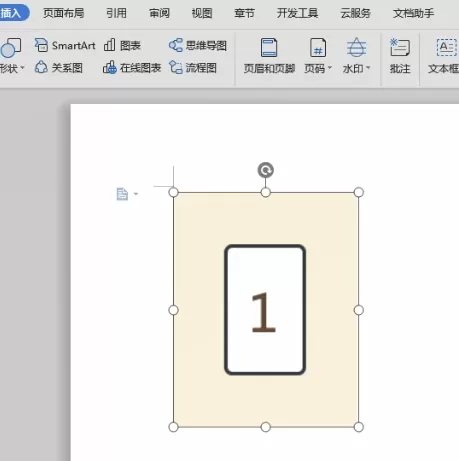459x461 pixels.
Task: Switch to the 审阅 review tab
Action: pos(159,13)
